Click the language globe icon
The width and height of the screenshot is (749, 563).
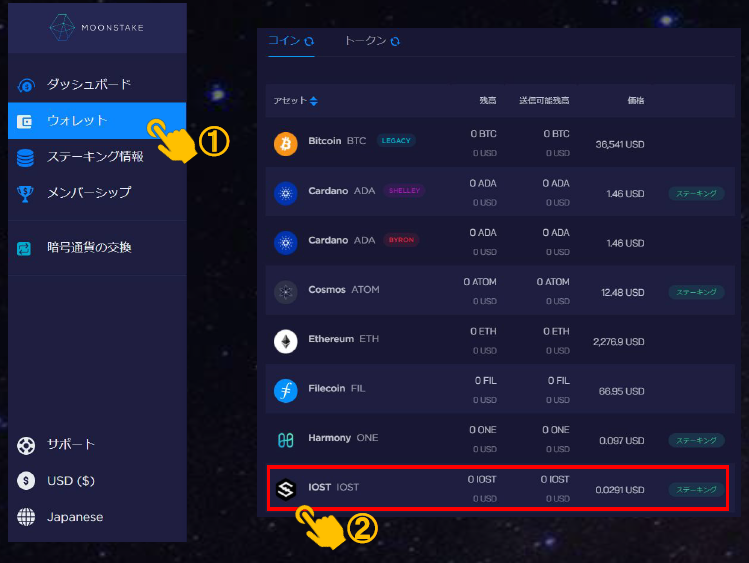coord(26,517)
